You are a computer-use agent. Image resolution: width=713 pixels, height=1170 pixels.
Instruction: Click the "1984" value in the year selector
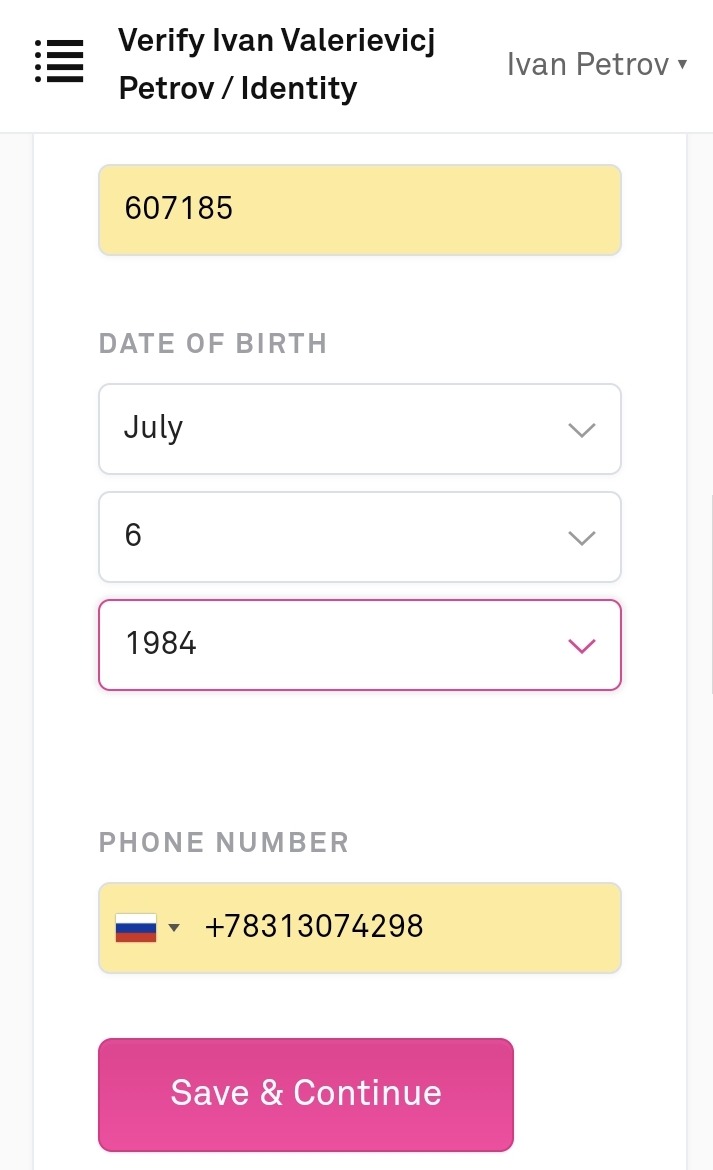[x=161, y=644]
